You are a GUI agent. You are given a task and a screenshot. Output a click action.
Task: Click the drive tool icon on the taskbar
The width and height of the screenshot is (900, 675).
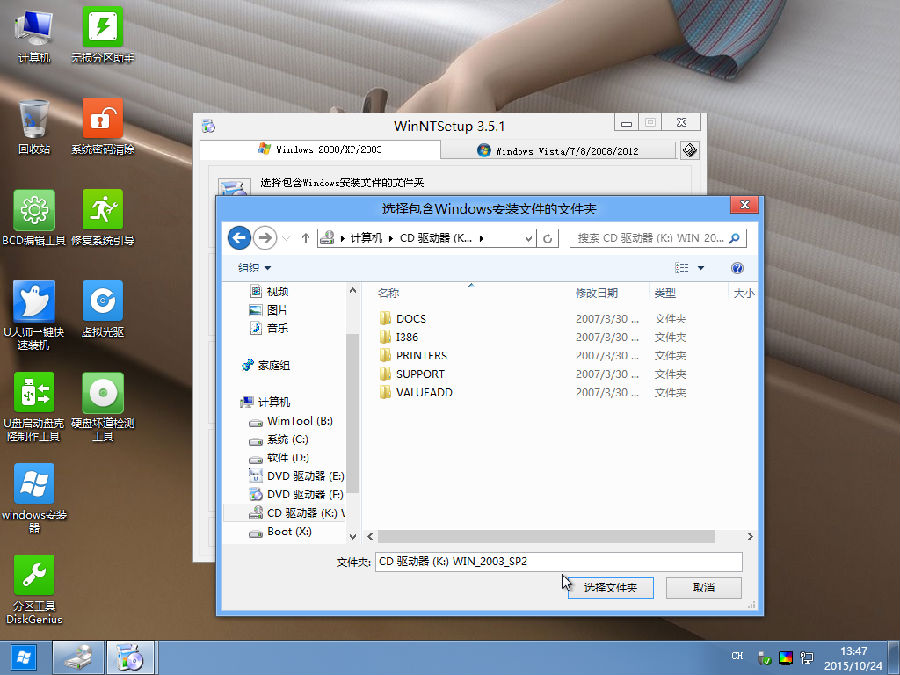click(79, 657)
